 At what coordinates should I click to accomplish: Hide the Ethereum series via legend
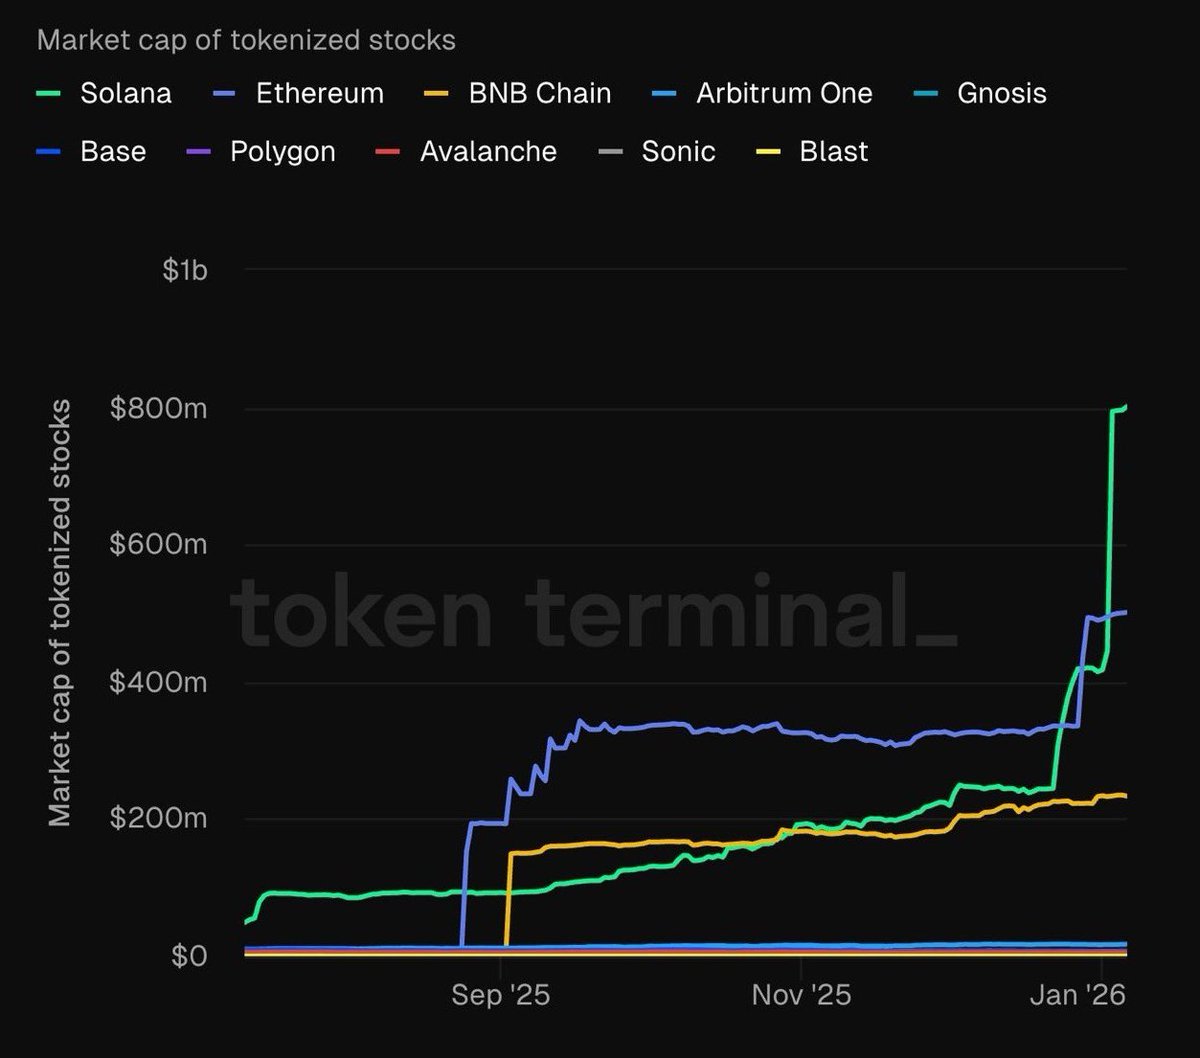point(319,94)
